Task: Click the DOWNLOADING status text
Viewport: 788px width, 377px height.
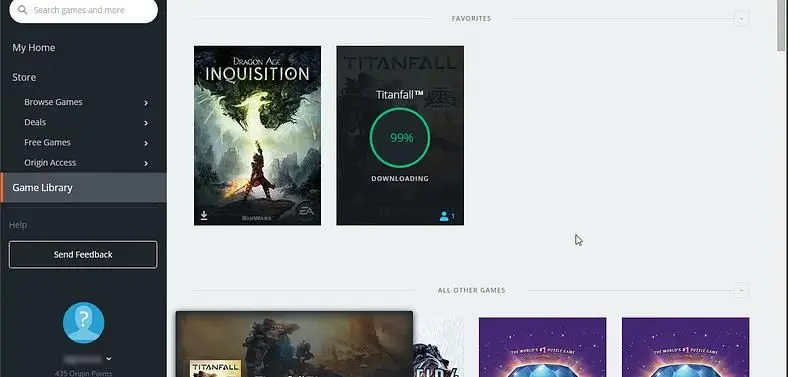Action: pyautogui.click(x=400, y=178)
